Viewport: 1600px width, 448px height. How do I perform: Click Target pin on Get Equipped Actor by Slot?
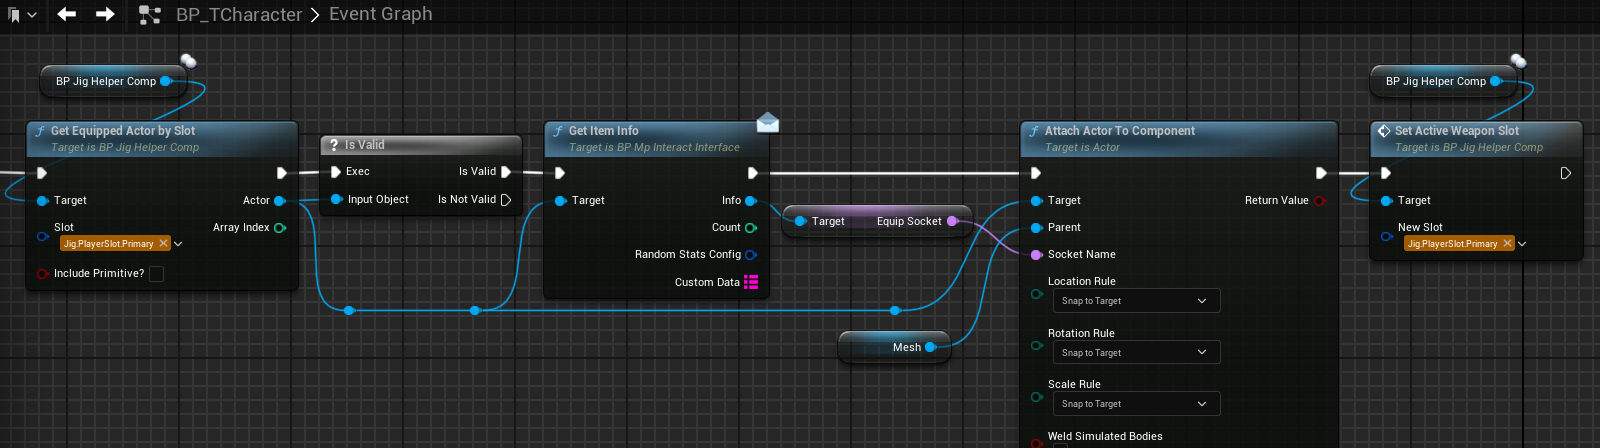coord(42,201)
